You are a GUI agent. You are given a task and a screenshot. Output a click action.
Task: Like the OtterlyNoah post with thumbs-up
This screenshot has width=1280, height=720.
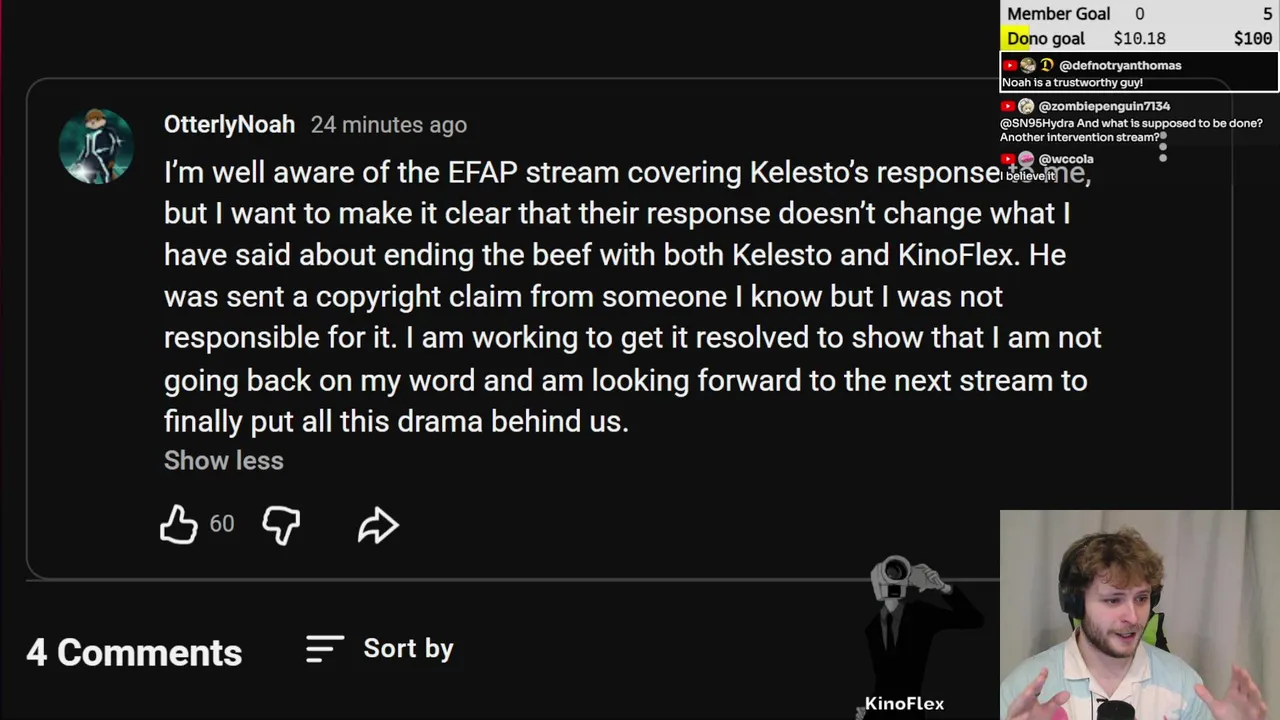click(x=179, y=525)
